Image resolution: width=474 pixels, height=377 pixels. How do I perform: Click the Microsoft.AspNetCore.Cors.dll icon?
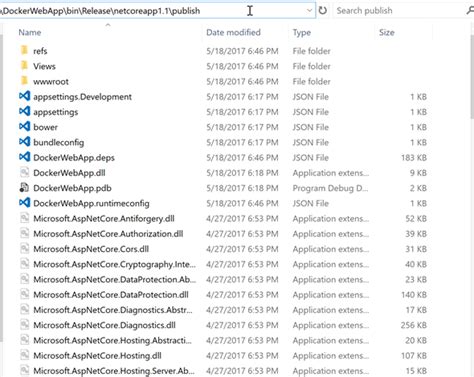(x=25, y=249)
